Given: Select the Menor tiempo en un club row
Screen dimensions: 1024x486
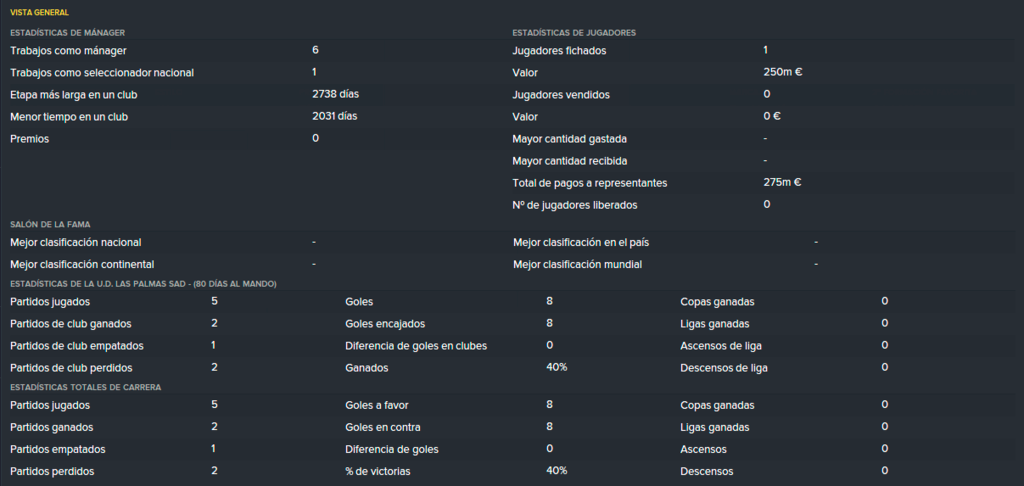Looking at the screenshot, I should 256,117.
